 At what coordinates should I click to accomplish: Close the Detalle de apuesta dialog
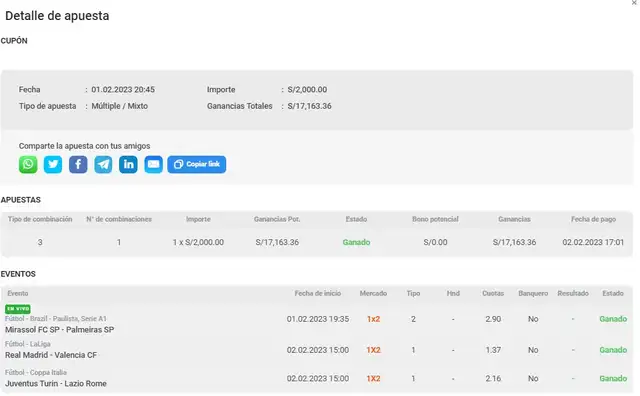(x=635, y=3)
